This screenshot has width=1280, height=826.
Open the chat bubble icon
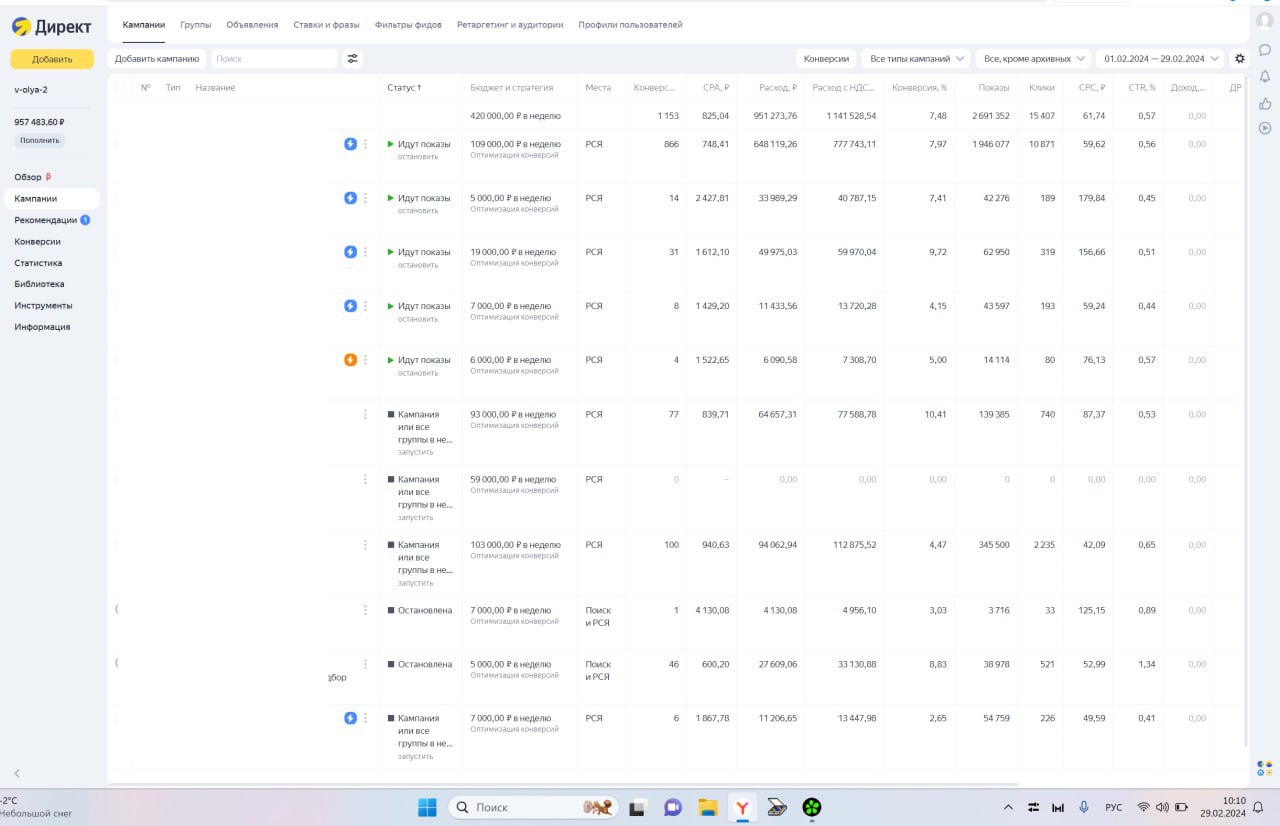[1265, 49]
